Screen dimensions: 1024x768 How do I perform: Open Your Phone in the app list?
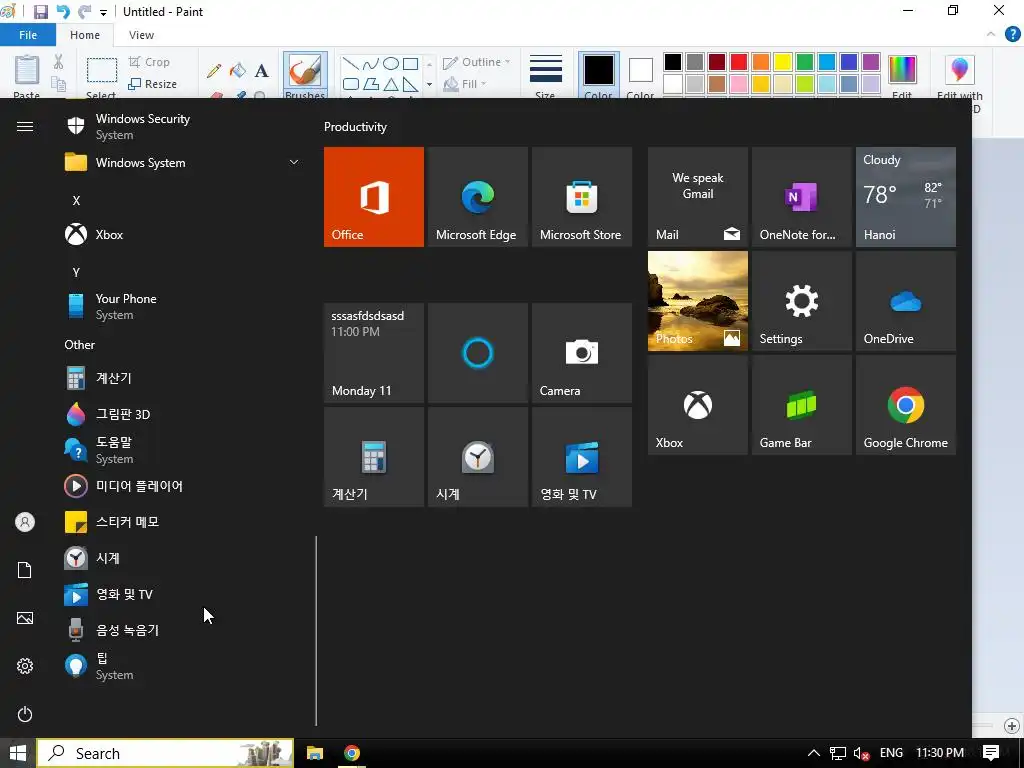pyautogui.click(x=183, y=306)
